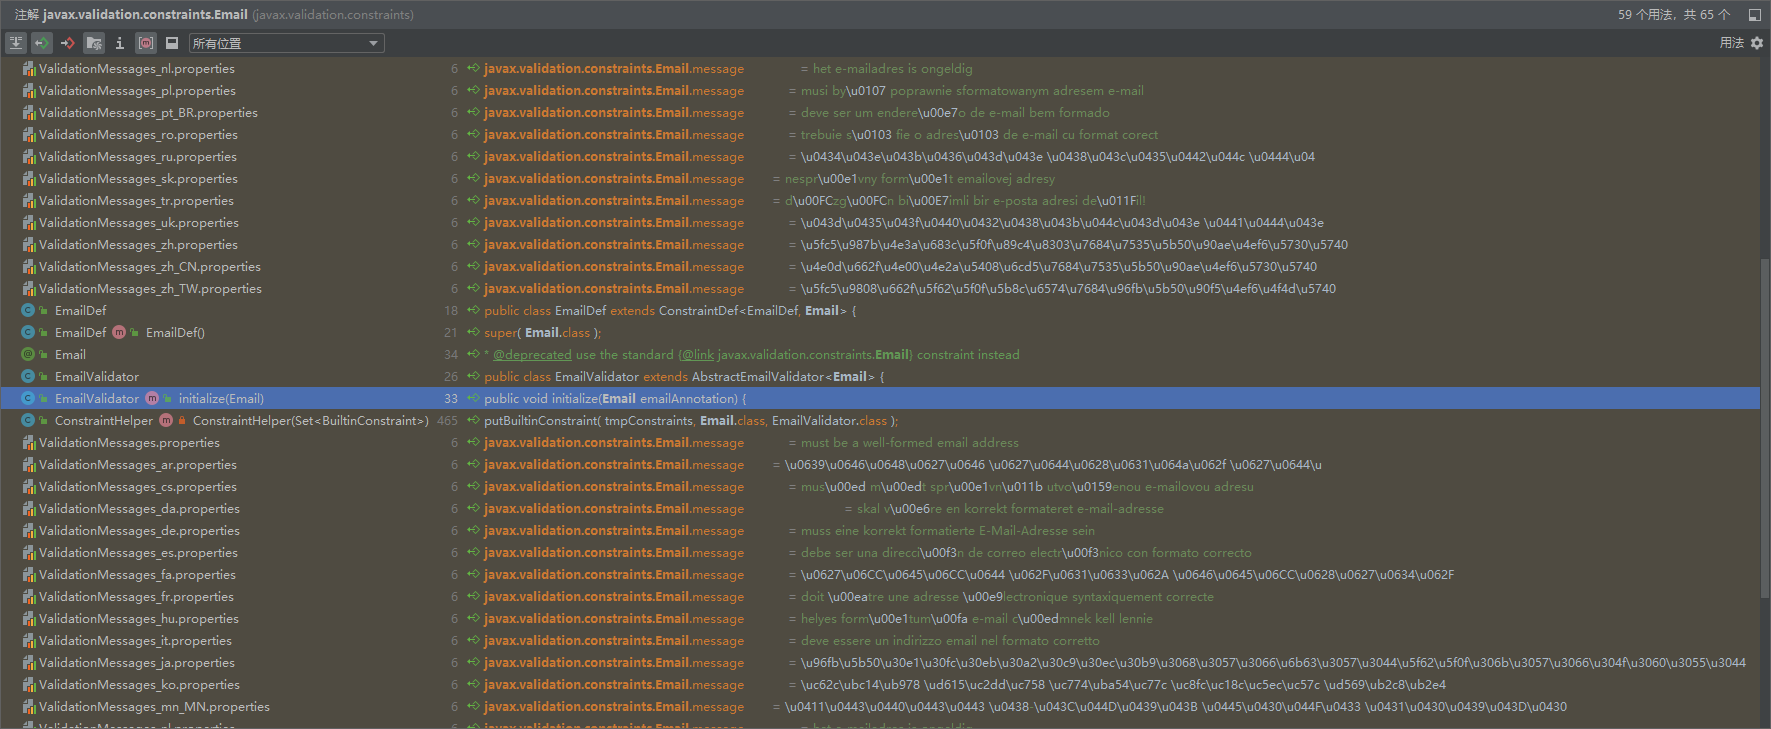Open the 所有位置 scope dropdown

click(286, 43)
